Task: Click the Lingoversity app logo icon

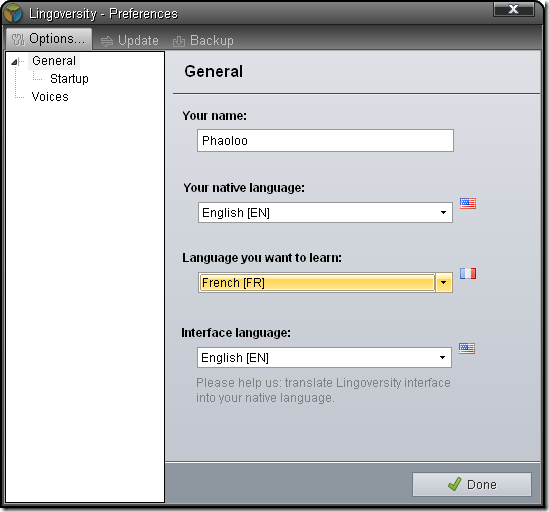Action: (13, 13)
